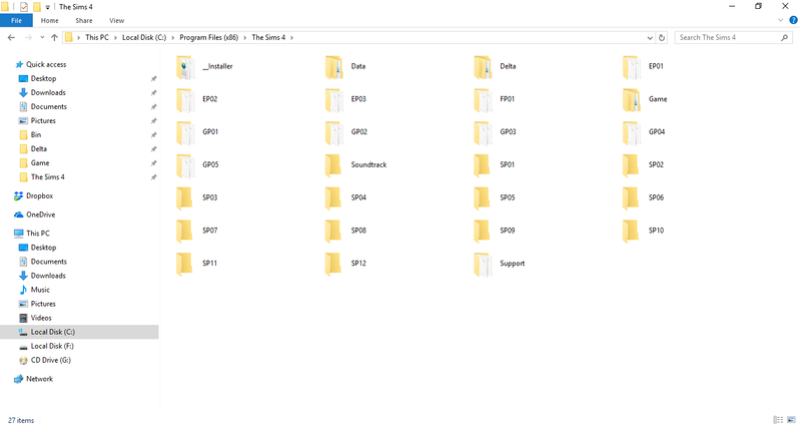Viewport: 800px width, 427px height.
Task: Select the SP09 folder
Action: pos(494,231)
